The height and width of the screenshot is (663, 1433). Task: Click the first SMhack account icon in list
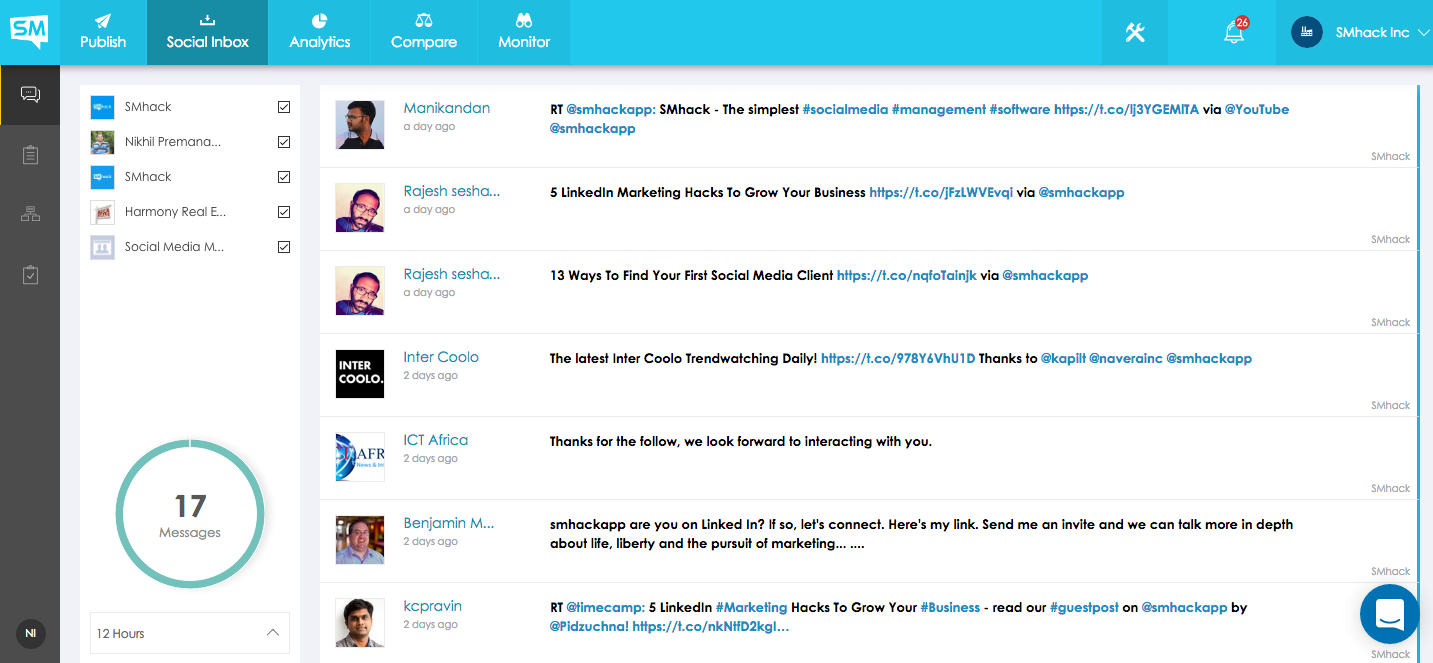tap(102, 107)
